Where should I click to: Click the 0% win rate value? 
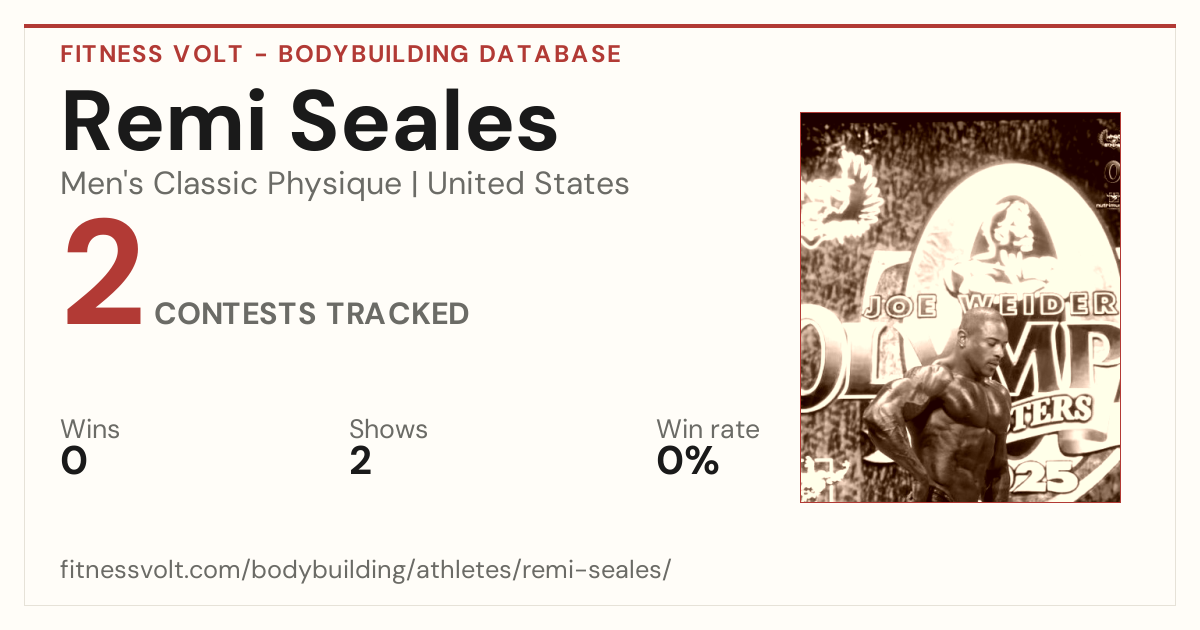(x=688, y=461)
